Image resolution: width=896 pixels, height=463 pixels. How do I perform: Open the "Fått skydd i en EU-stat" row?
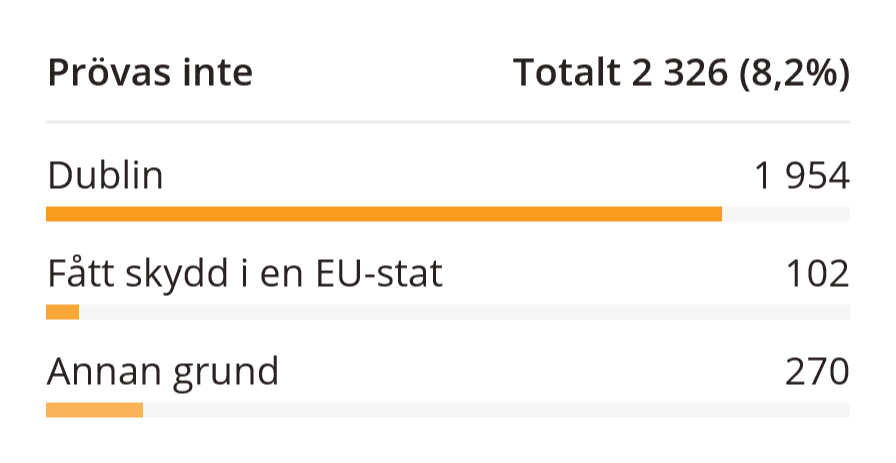(245, 273)
